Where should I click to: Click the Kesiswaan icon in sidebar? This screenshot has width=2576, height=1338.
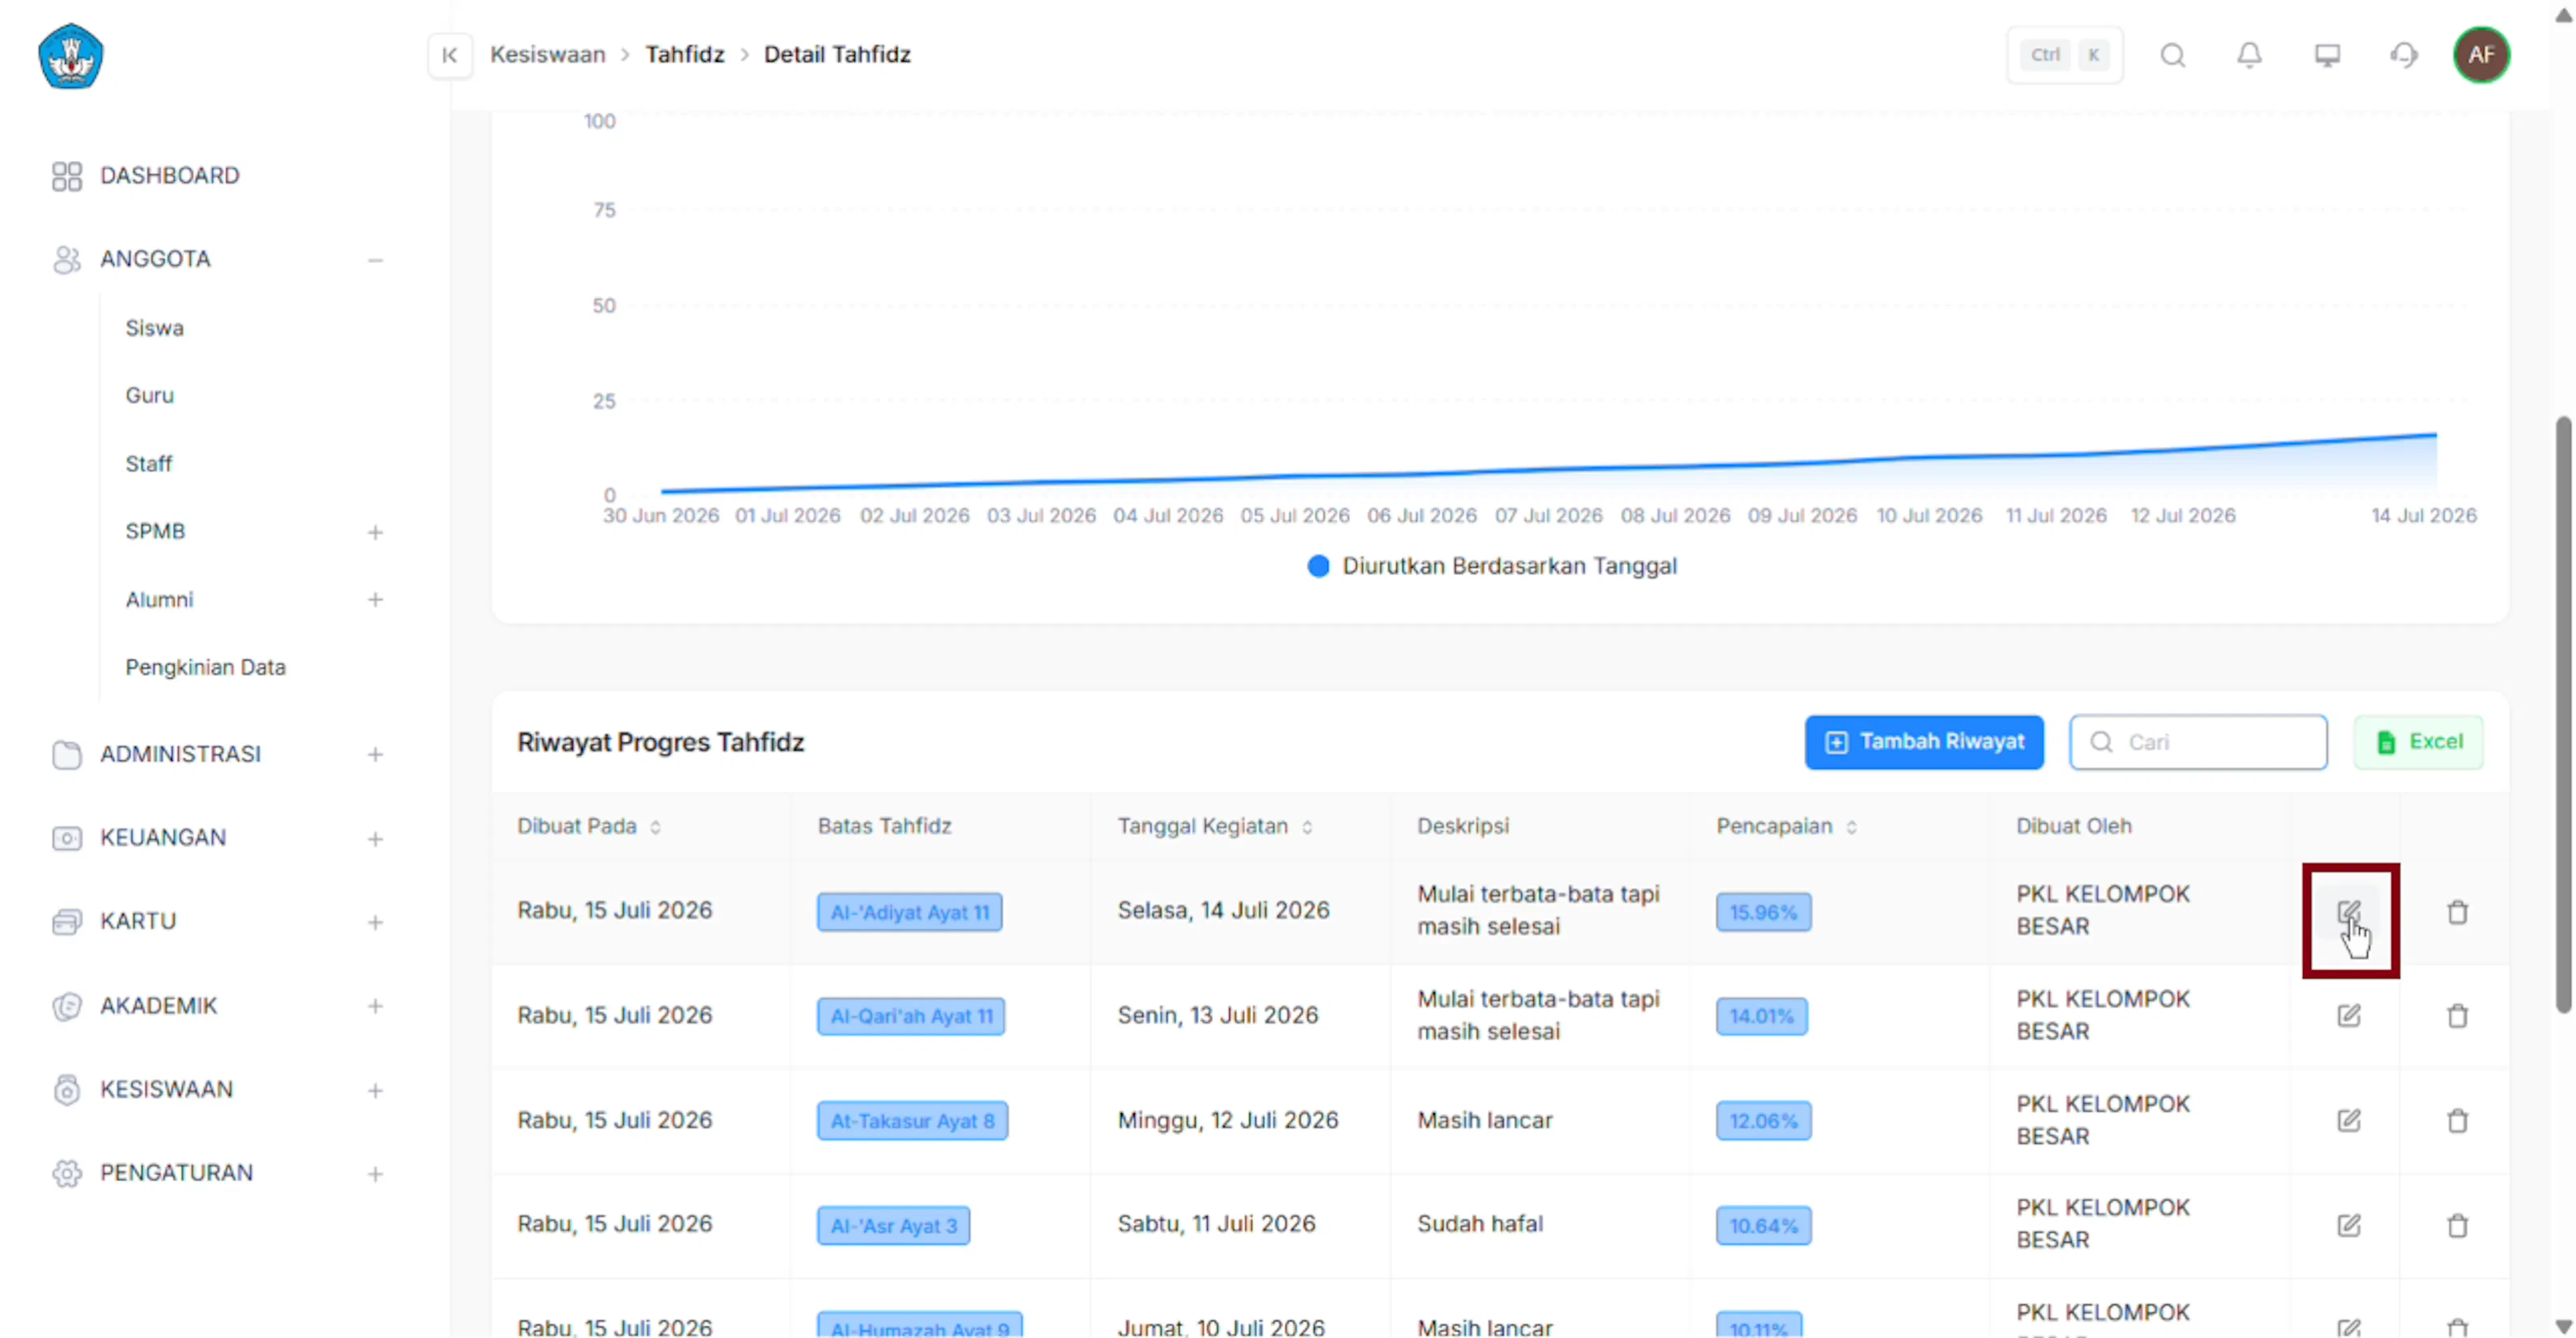pos(67,1089)
